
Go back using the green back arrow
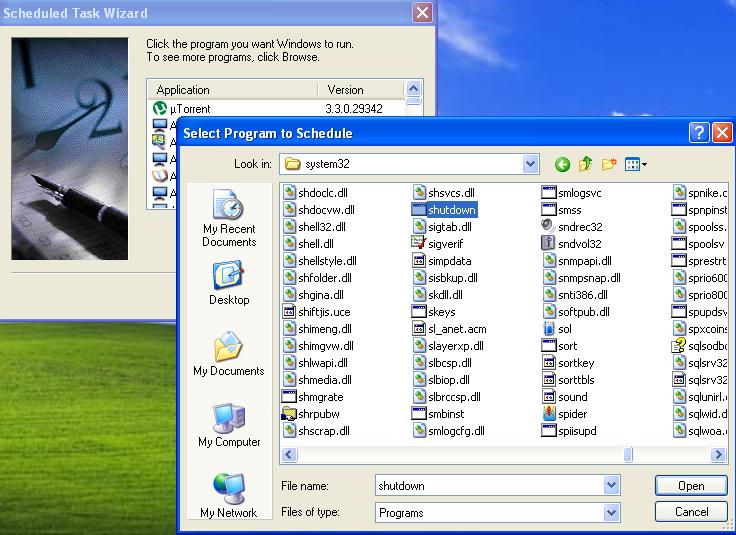tap(562, 164)
